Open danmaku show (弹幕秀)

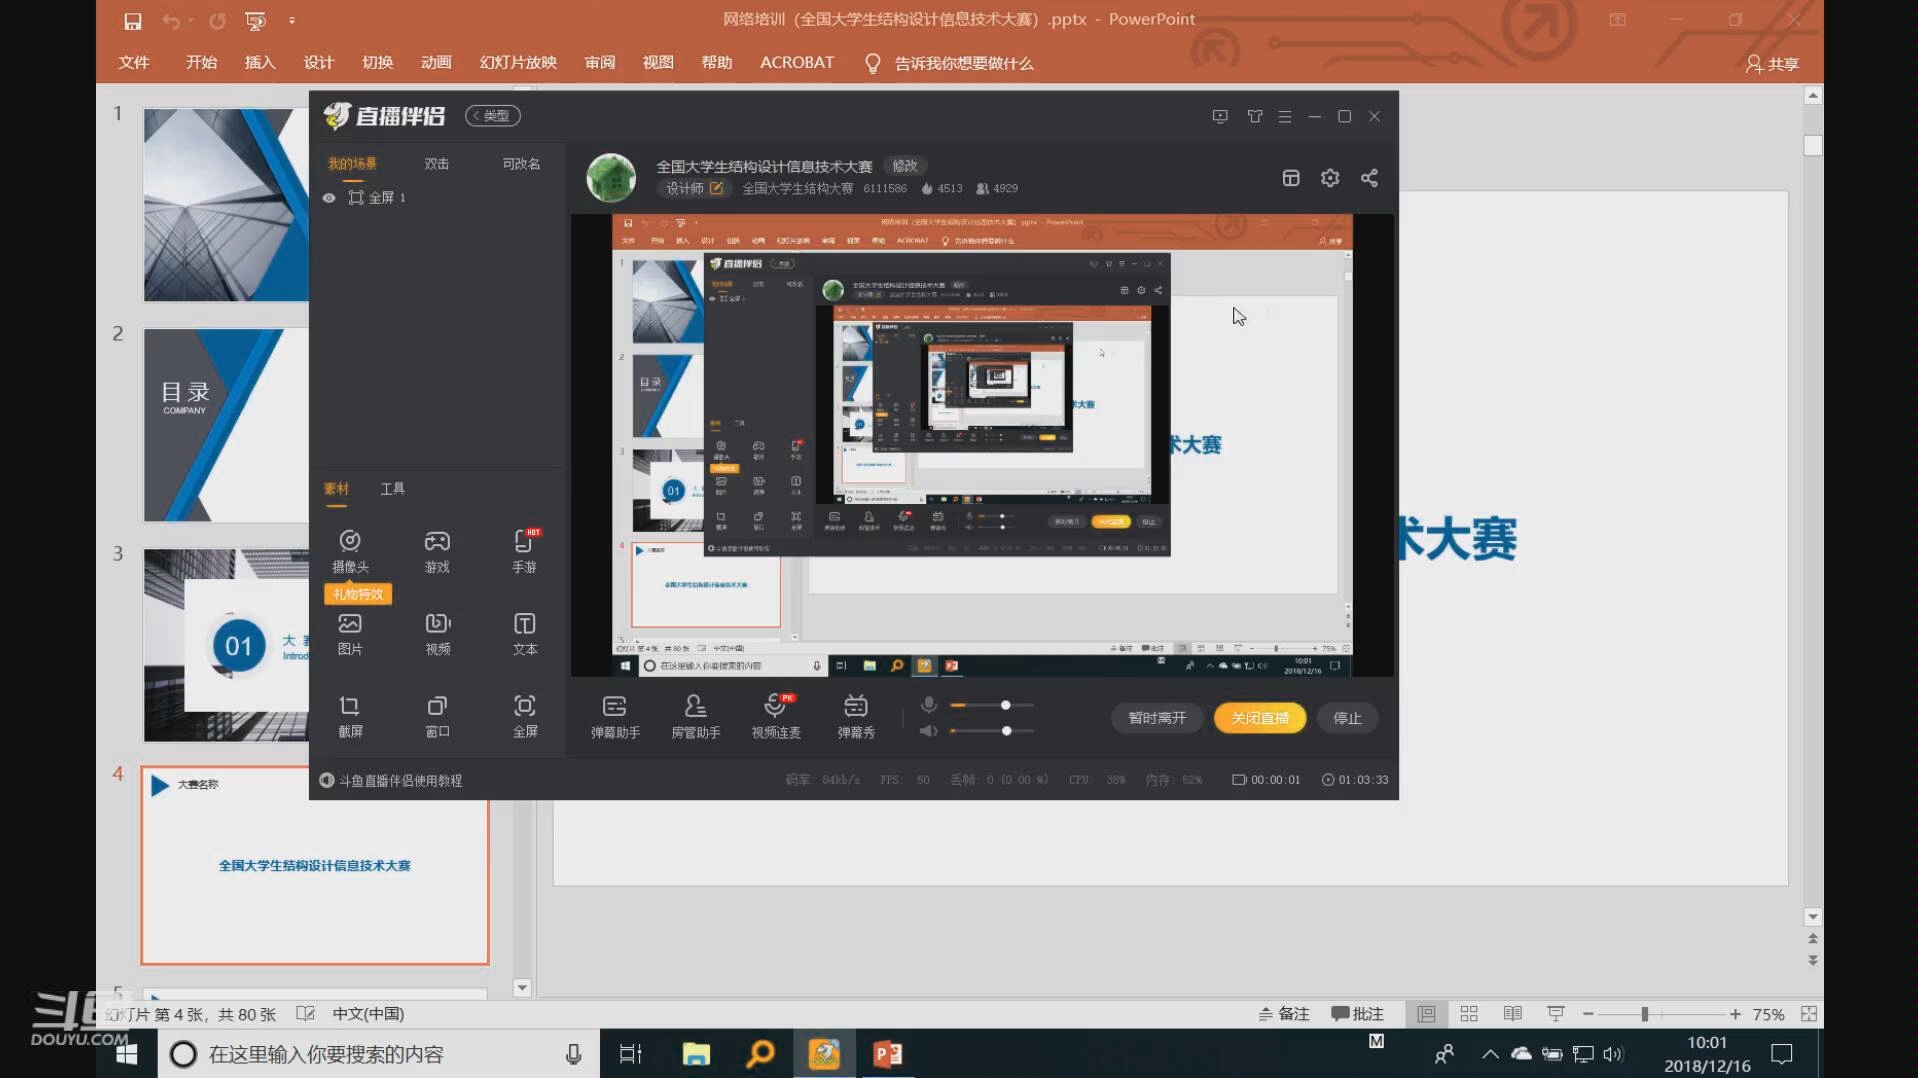pos(856,717)
